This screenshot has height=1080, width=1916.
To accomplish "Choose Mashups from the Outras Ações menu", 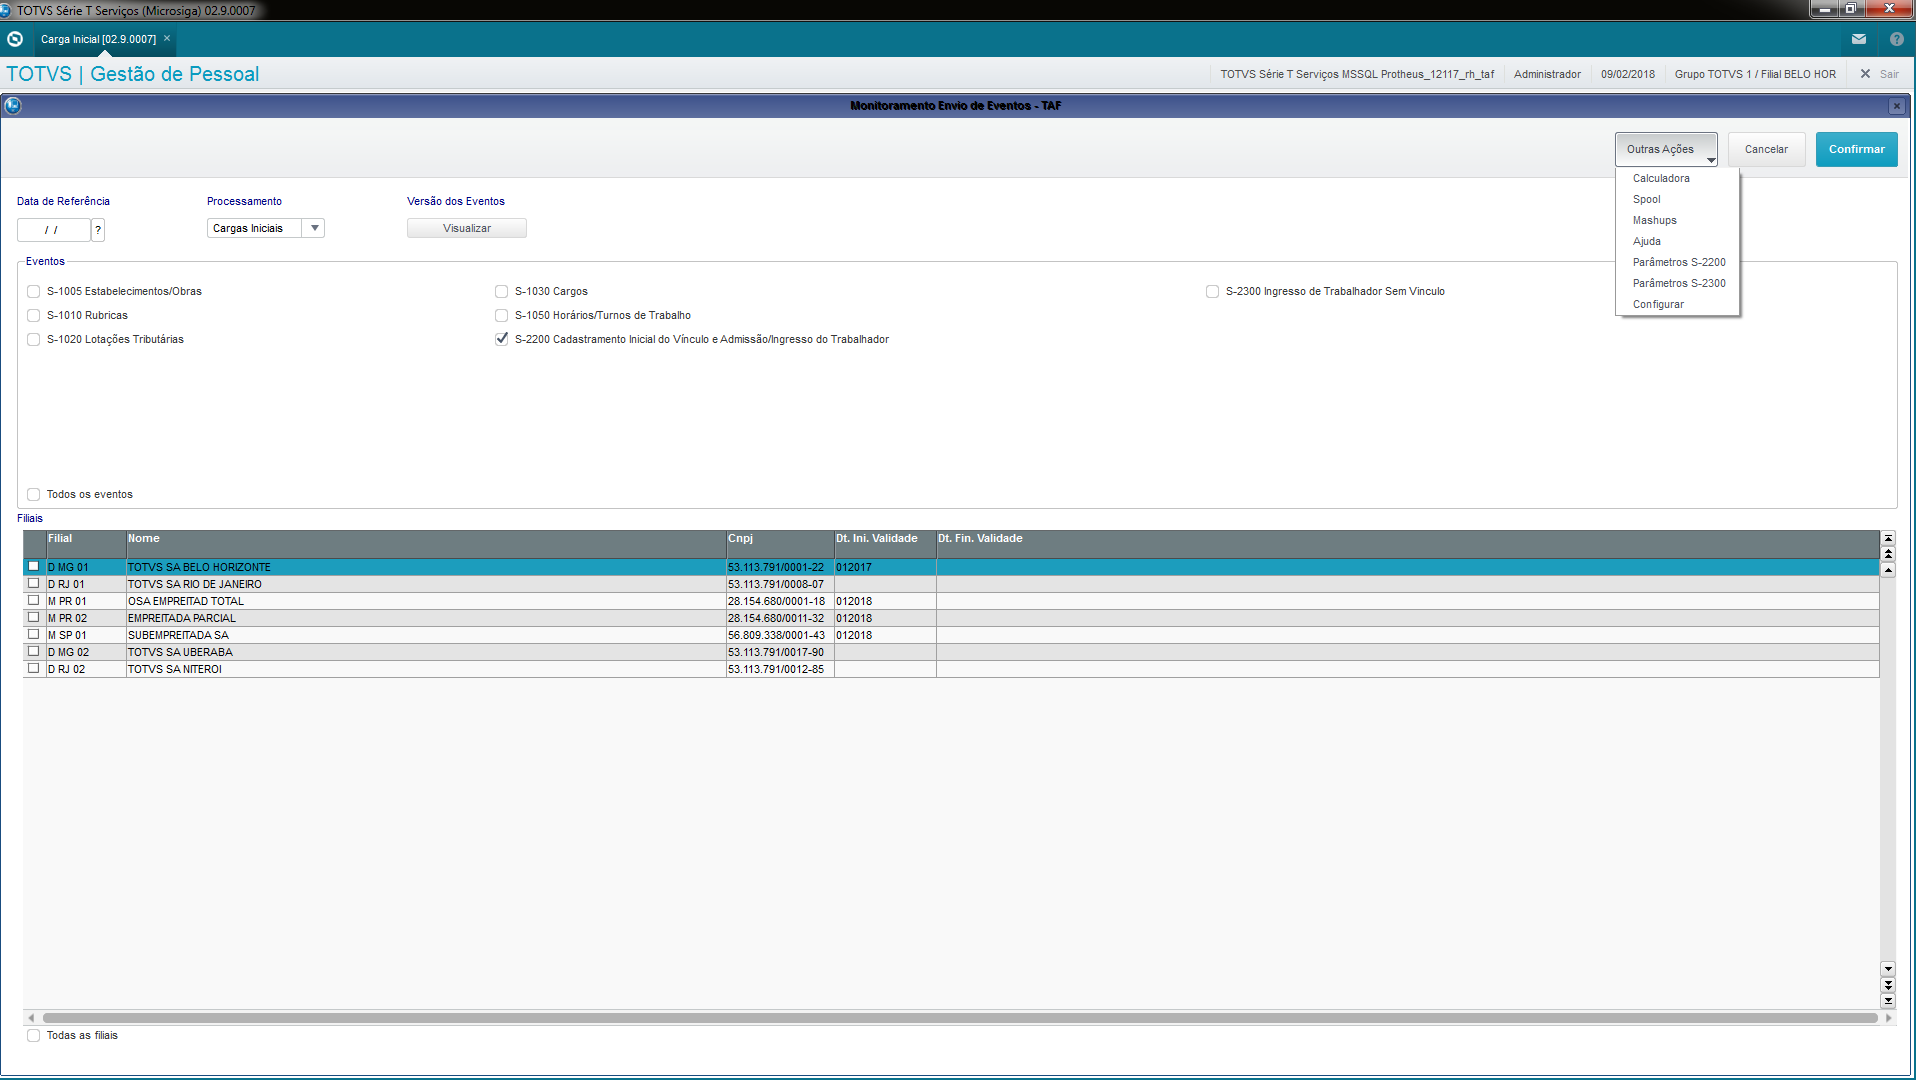I will click(1654, 220).
